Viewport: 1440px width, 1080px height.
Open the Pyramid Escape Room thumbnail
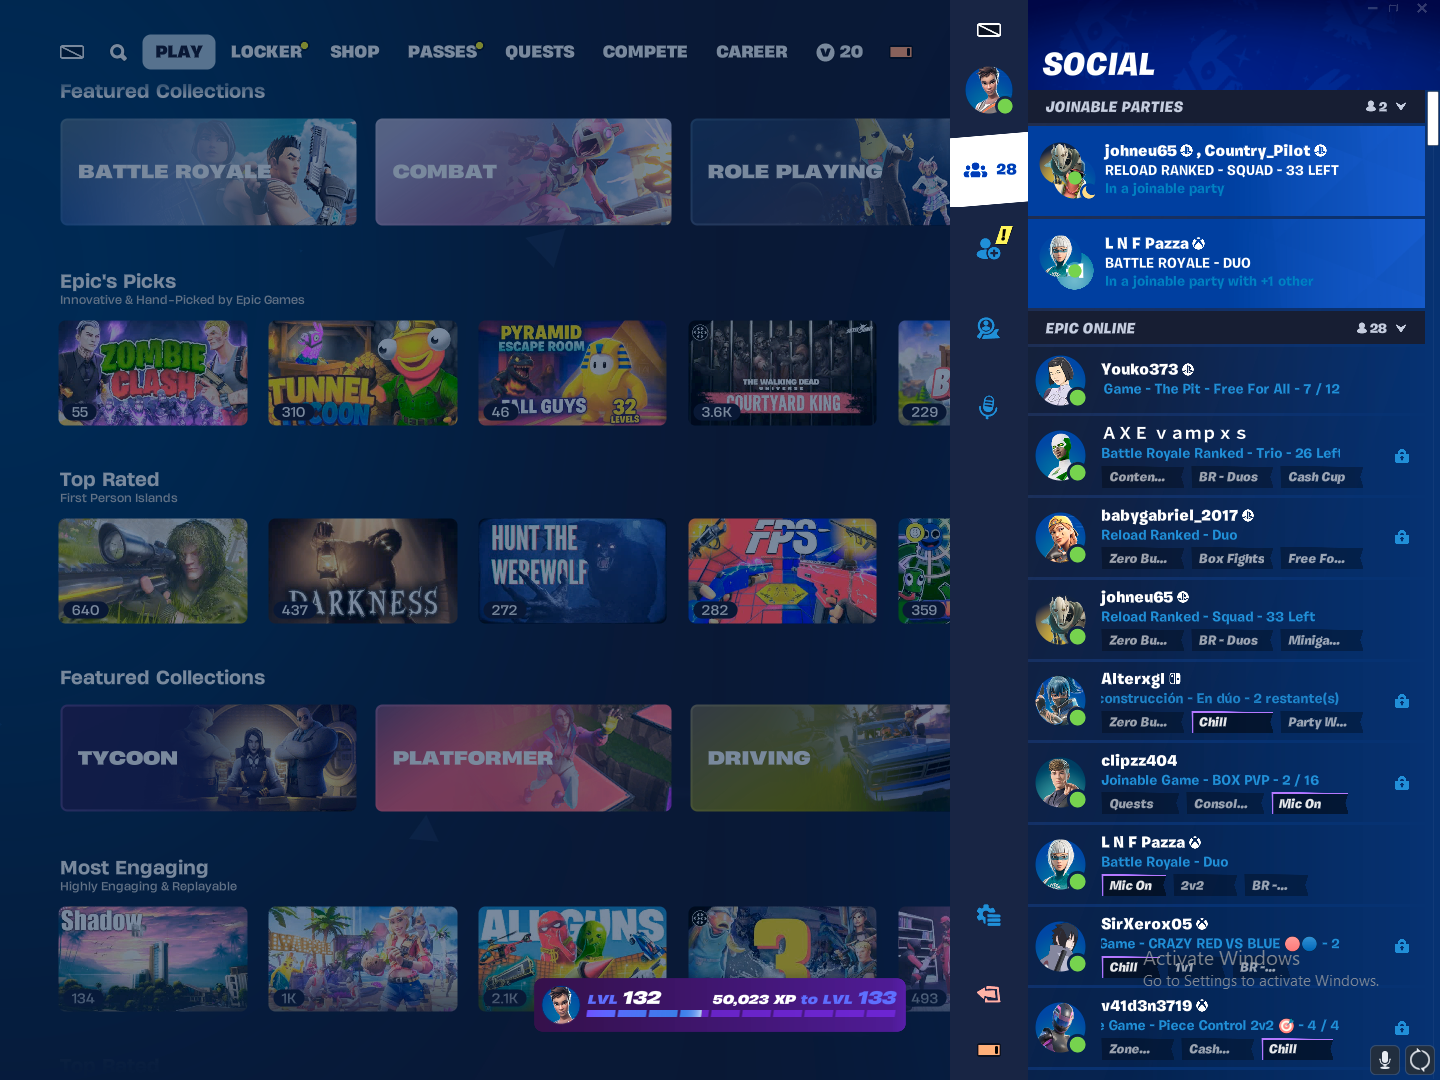tap(573, 373)
